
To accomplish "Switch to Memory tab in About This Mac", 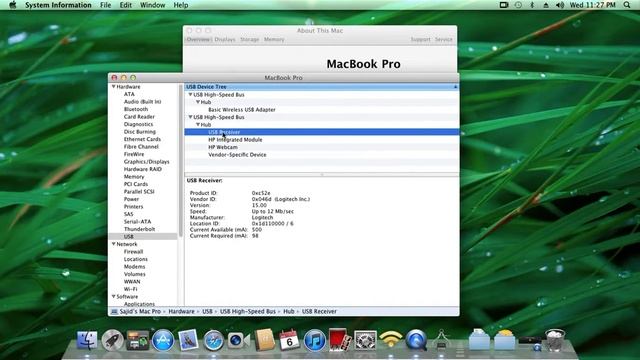I will tap(274, 40).
